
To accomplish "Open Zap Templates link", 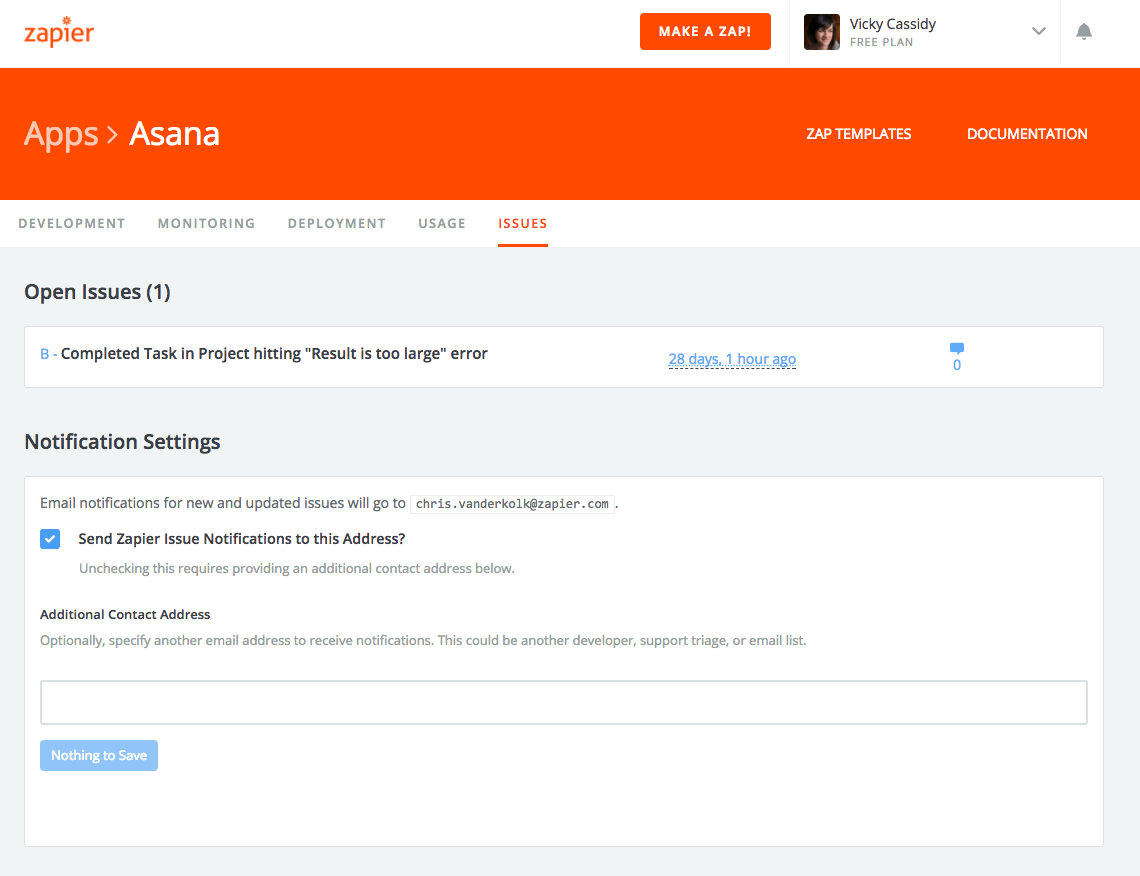I will [x=858, y=134].
